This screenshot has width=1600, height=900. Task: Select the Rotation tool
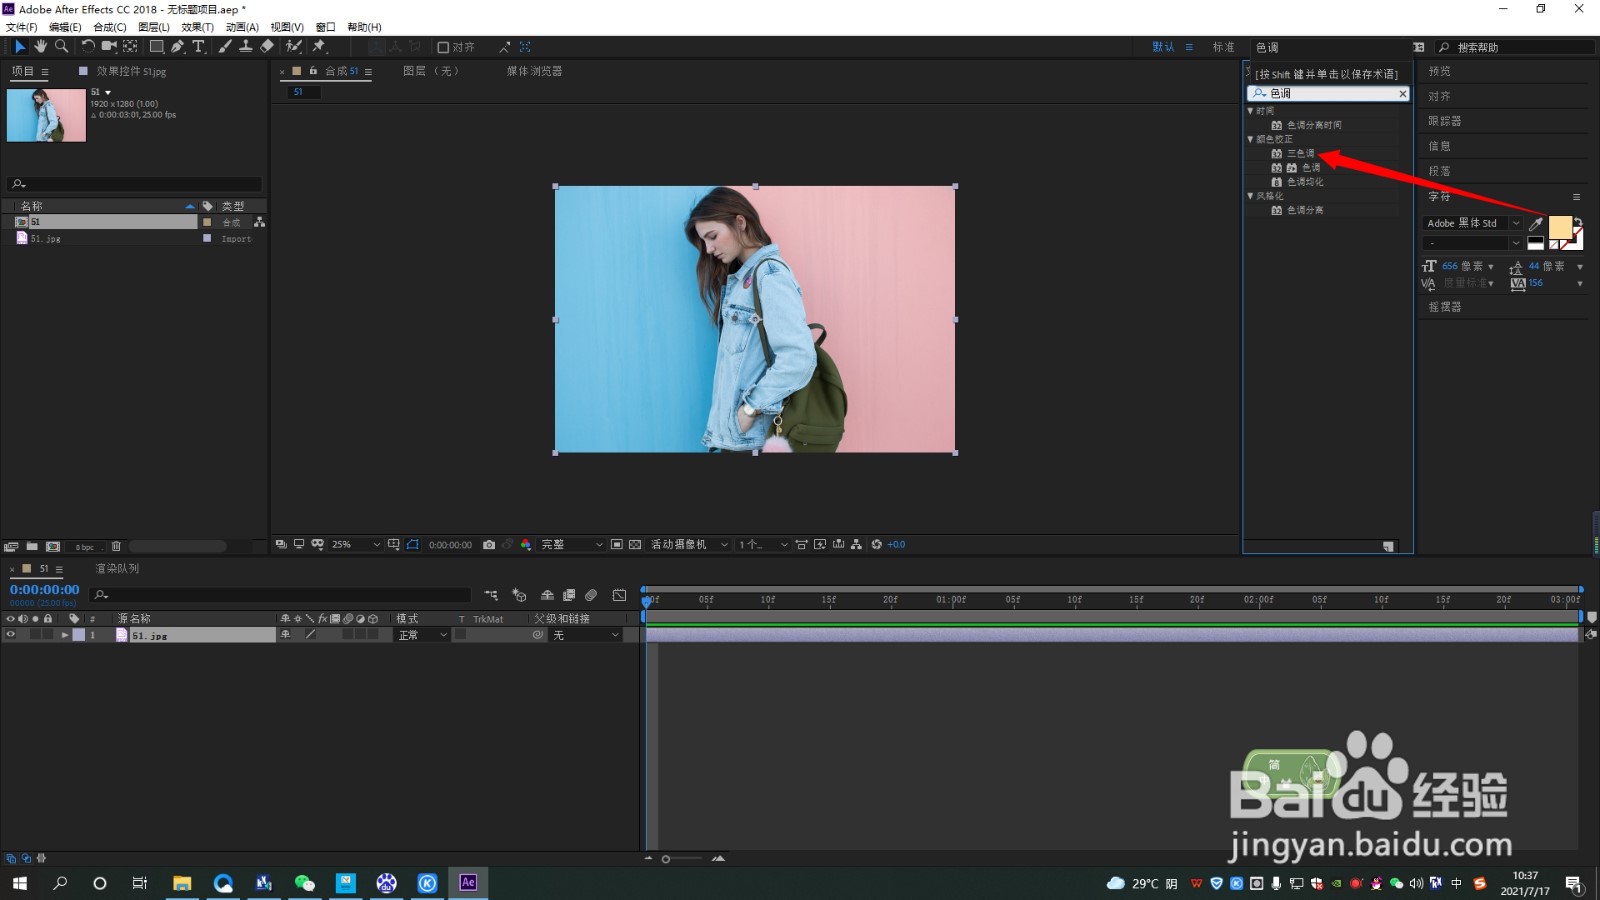[x=88, y=47]
